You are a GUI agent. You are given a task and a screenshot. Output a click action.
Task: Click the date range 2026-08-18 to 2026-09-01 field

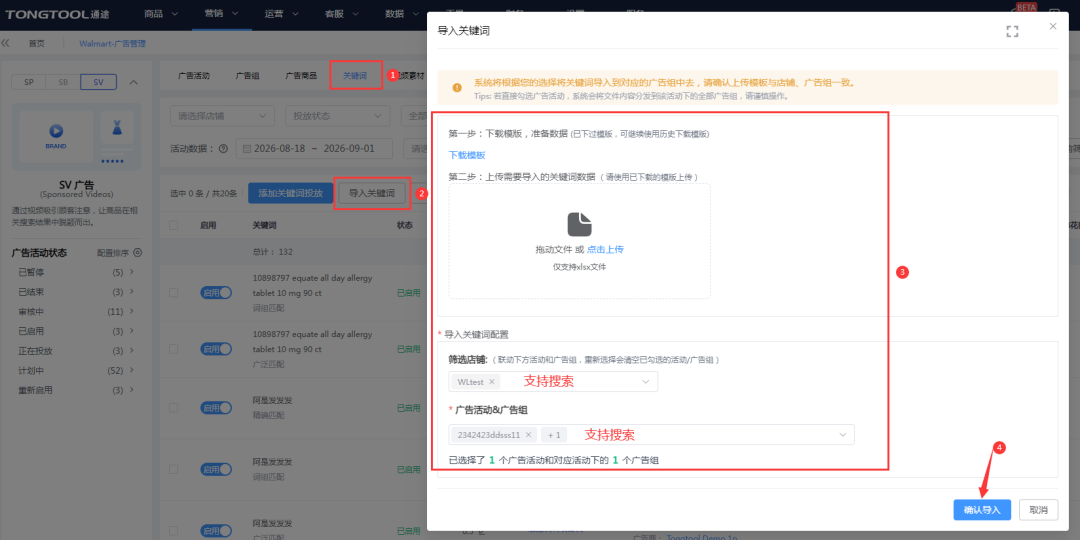[314, 149]
